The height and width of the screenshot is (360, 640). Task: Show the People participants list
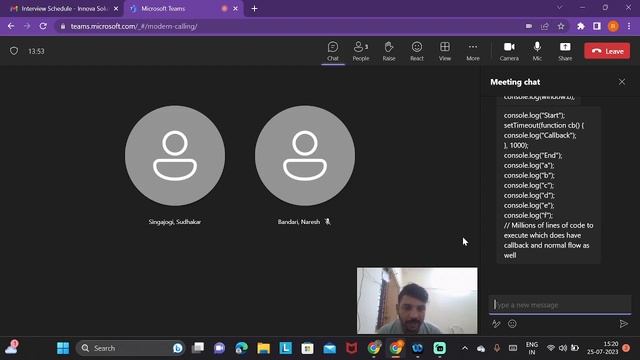[x=361, y=51]
